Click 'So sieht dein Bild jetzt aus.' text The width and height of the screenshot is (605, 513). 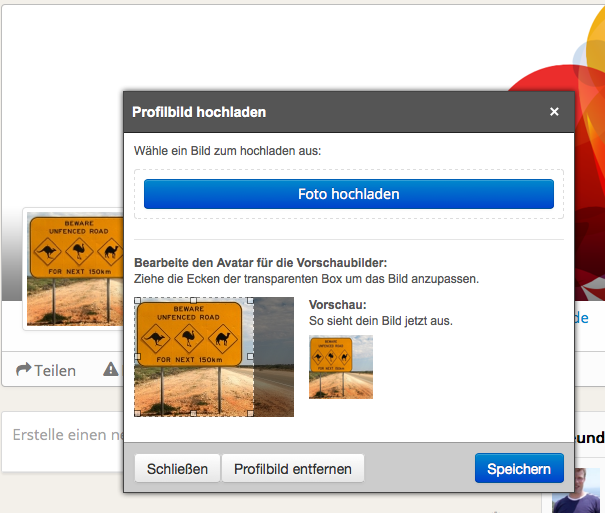(x=381, y=321)
